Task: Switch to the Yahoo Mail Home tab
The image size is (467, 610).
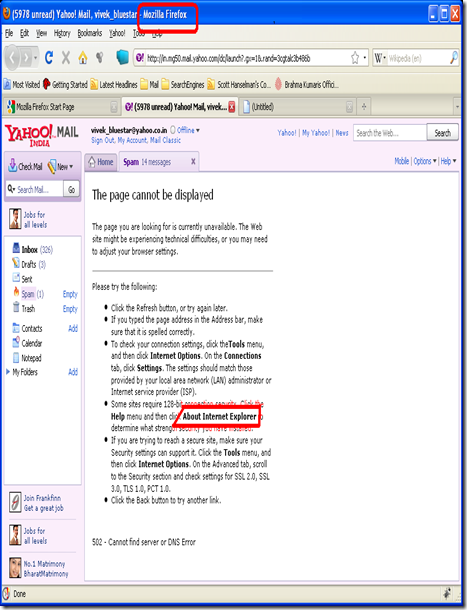Action: (101, 162)
